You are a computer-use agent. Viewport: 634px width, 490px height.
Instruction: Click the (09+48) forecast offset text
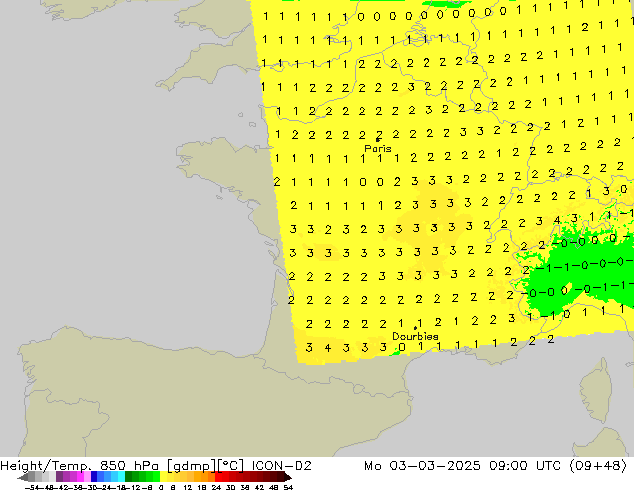[x=598, y=466]
